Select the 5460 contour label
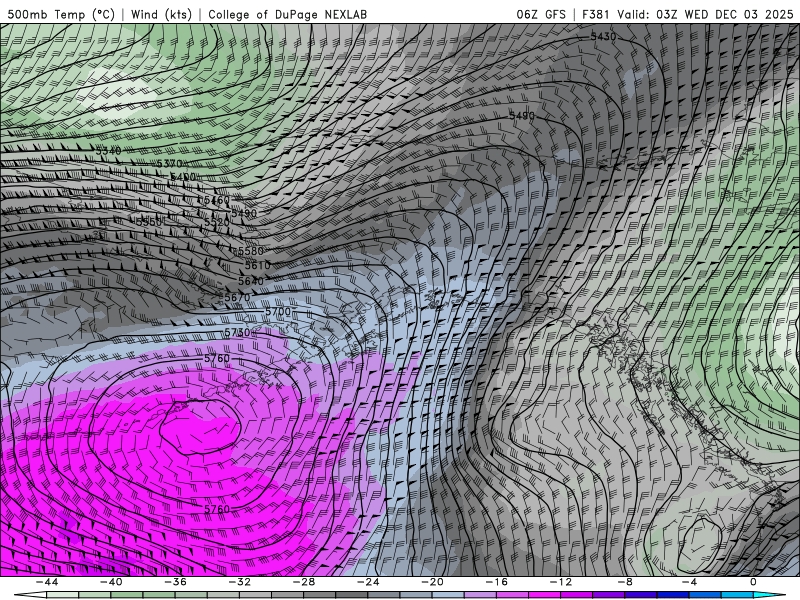This screenshot has height=600, width=800. click(217, 200)
